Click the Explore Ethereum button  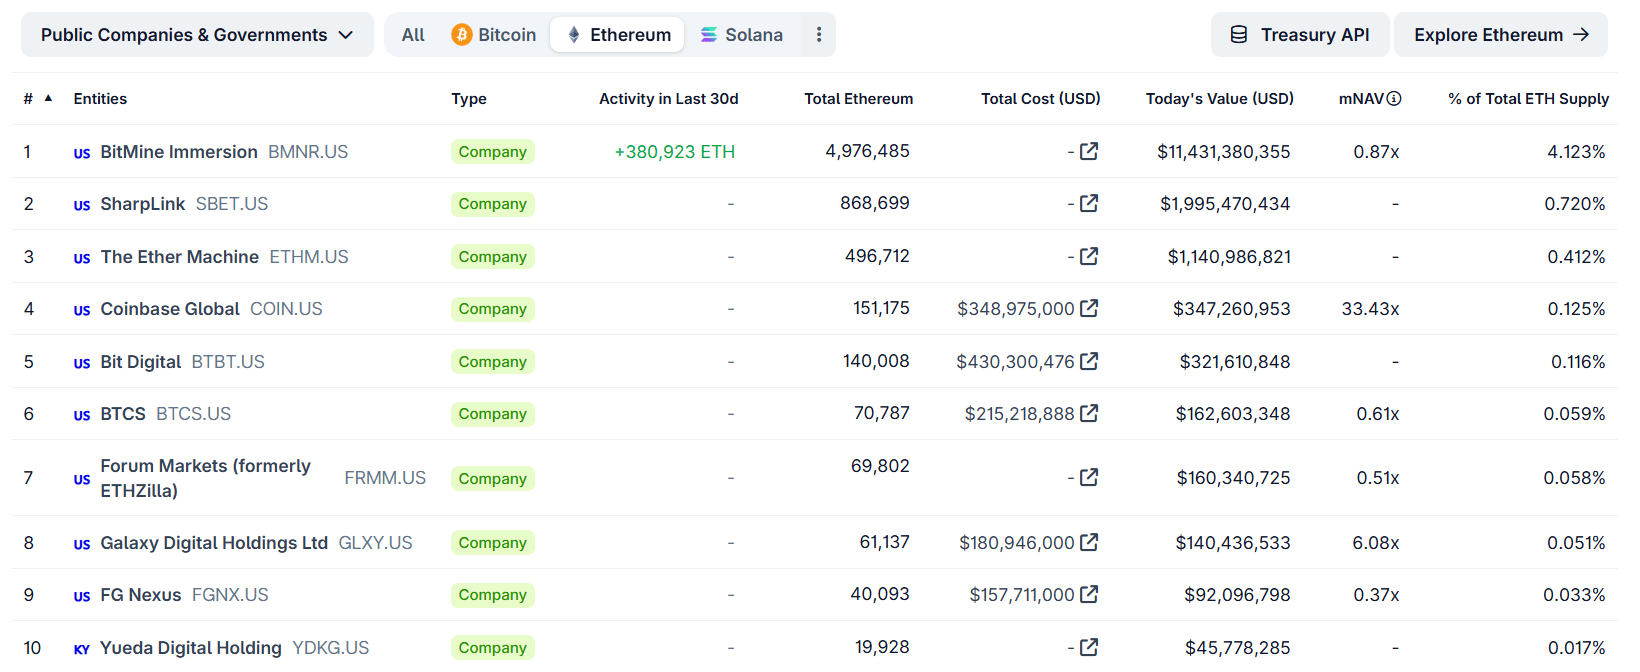pyautogui.click(x=1500, y=35)
